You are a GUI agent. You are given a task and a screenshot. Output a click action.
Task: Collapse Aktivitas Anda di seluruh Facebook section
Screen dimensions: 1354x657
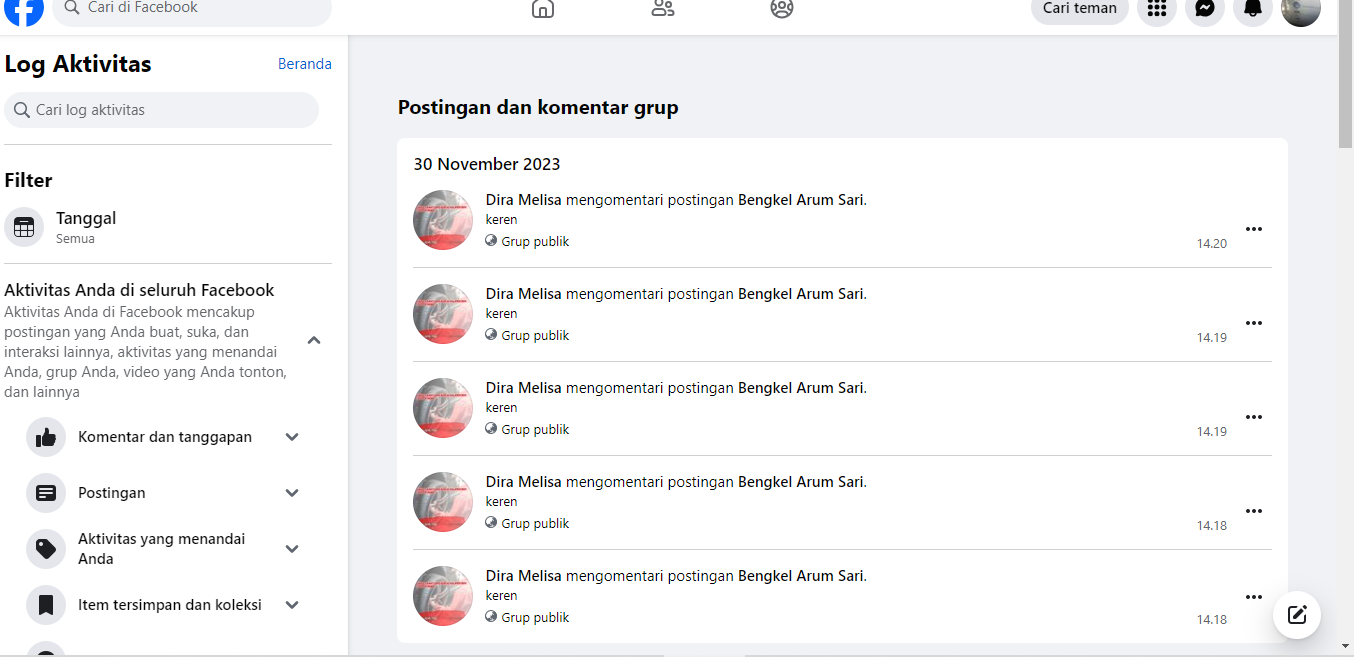[314, 340]
